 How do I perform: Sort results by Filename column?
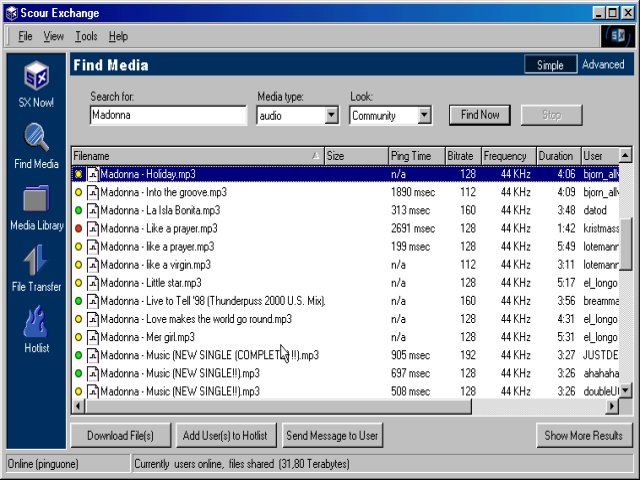click(198, 156)
